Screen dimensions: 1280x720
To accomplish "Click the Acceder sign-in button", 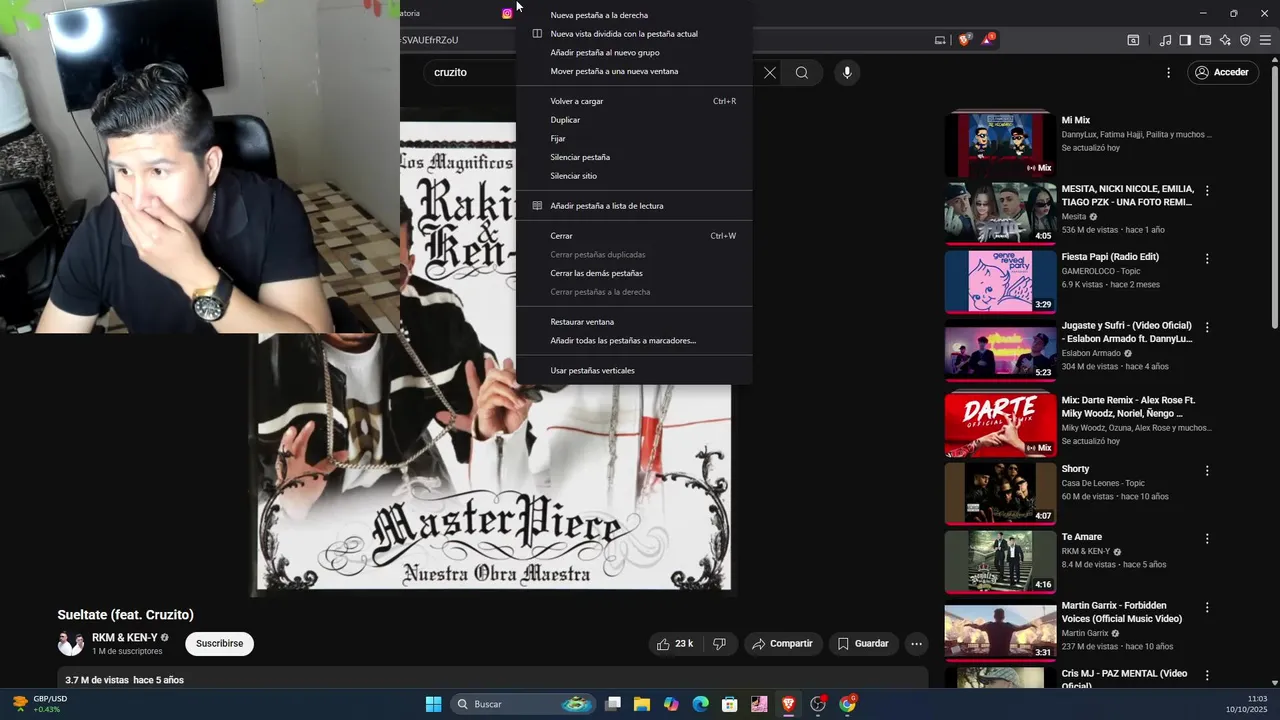I will point(1223,72).
